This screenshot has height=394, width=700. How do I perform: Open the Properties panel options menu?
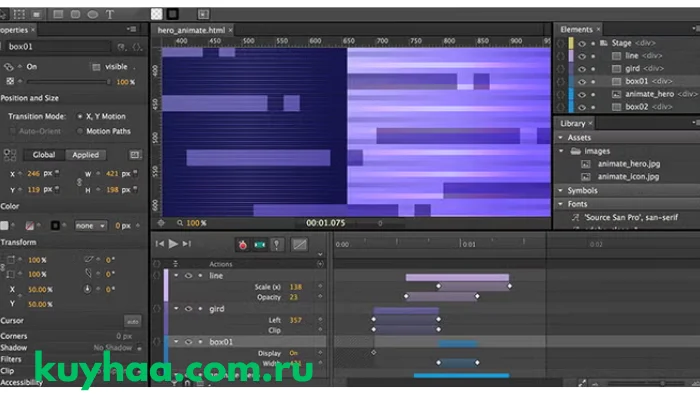coord(132,29)
